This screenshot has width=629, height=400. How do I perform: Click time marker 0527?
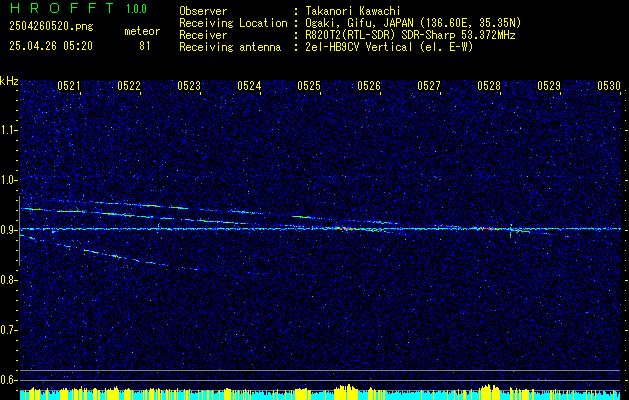429,85
